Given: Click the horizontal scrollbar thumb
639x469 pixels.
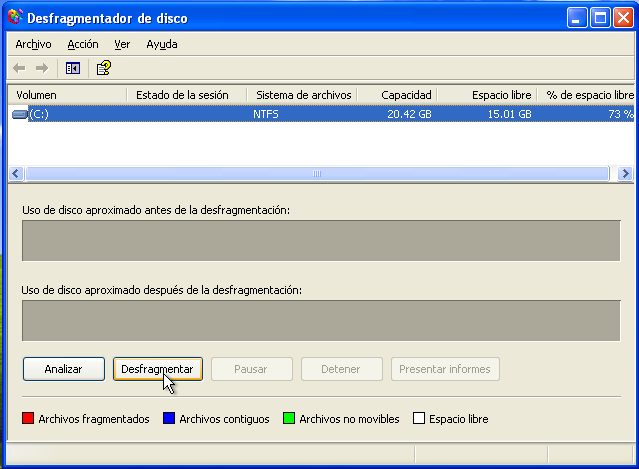Looking at the screenshot, I should coord(317,174).
